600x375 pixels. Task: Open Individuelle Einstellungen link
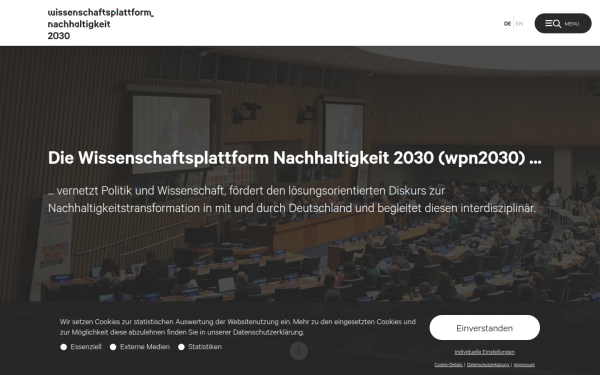[484, 352]
